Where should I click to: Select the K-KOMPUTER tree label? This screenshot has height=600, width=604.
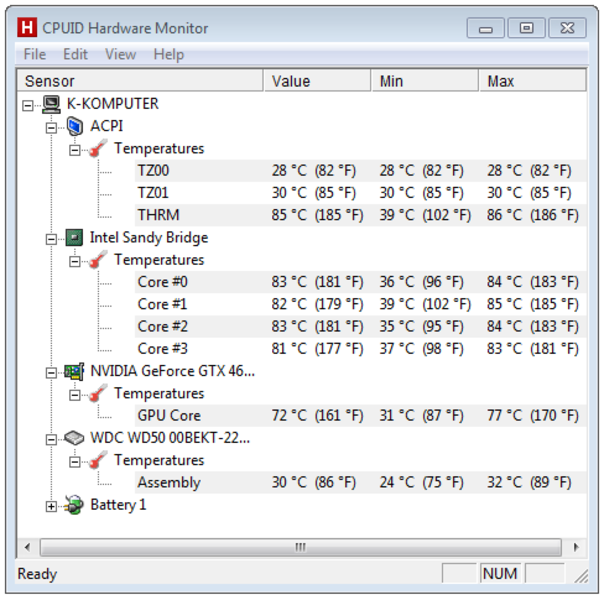pos(112,104)
